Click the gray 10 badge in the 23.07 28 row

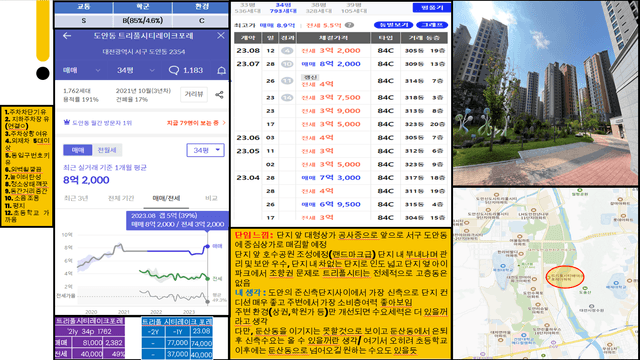pos(287,64)
